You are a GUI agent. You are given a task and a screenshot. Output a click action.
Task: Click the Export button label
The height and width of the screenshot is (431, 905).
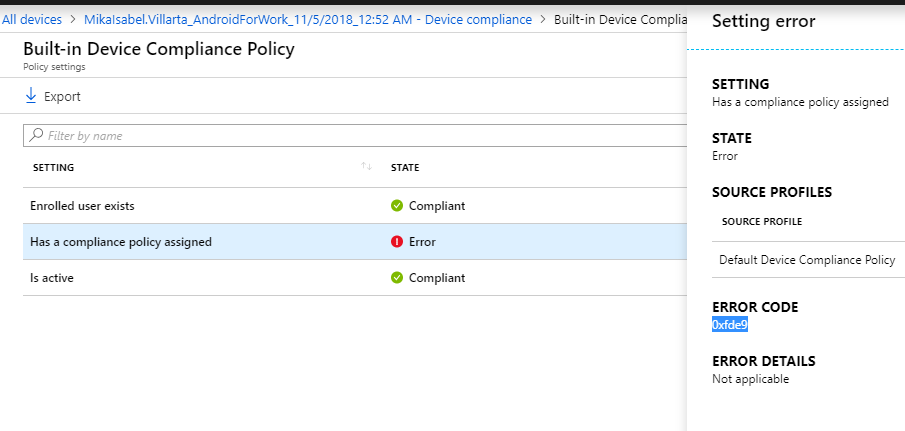pos(62,97)
